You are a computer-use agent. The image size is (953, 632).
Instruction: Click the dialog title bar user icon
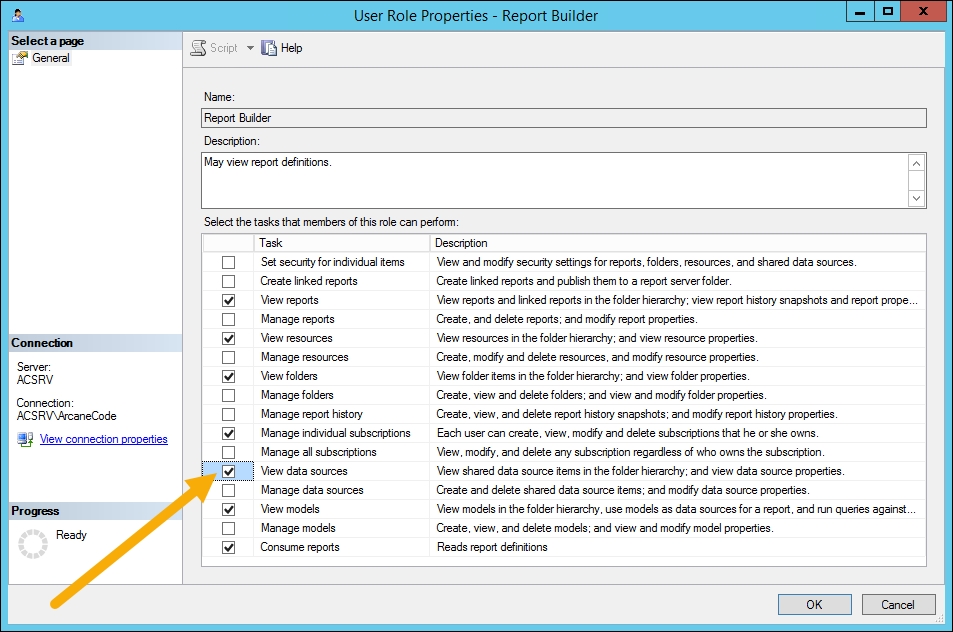18,15
